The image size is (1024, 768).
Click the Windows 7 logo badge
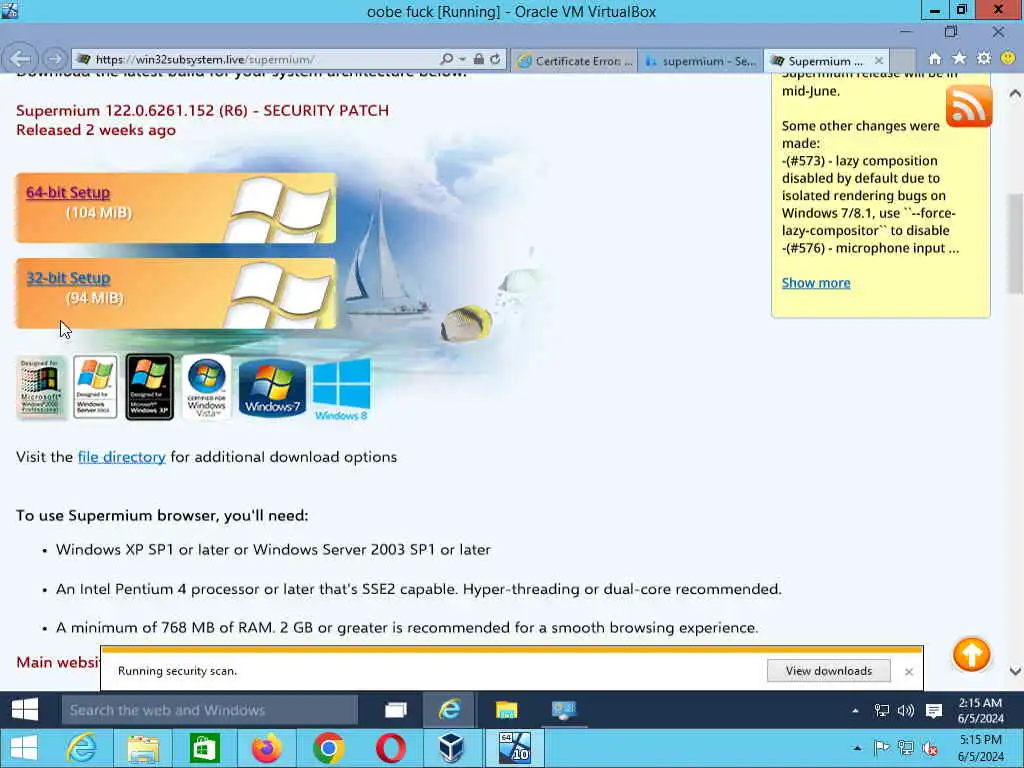(272, 388)
